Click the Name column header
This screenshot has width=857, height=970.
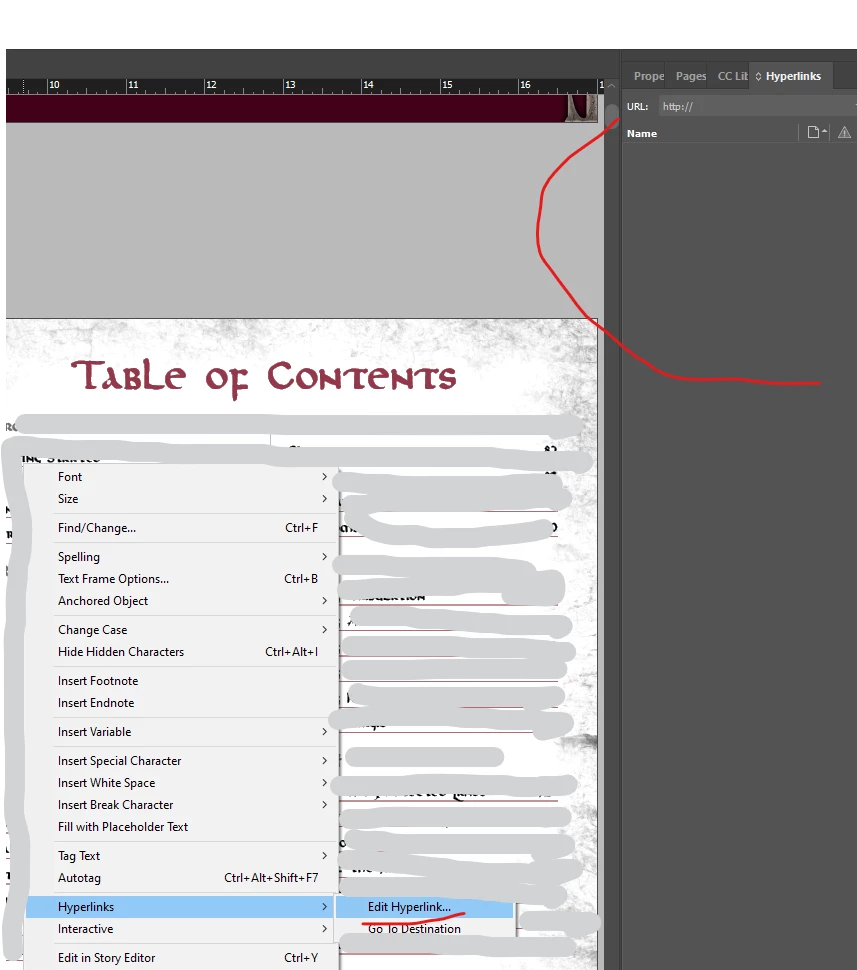[642, 134]
